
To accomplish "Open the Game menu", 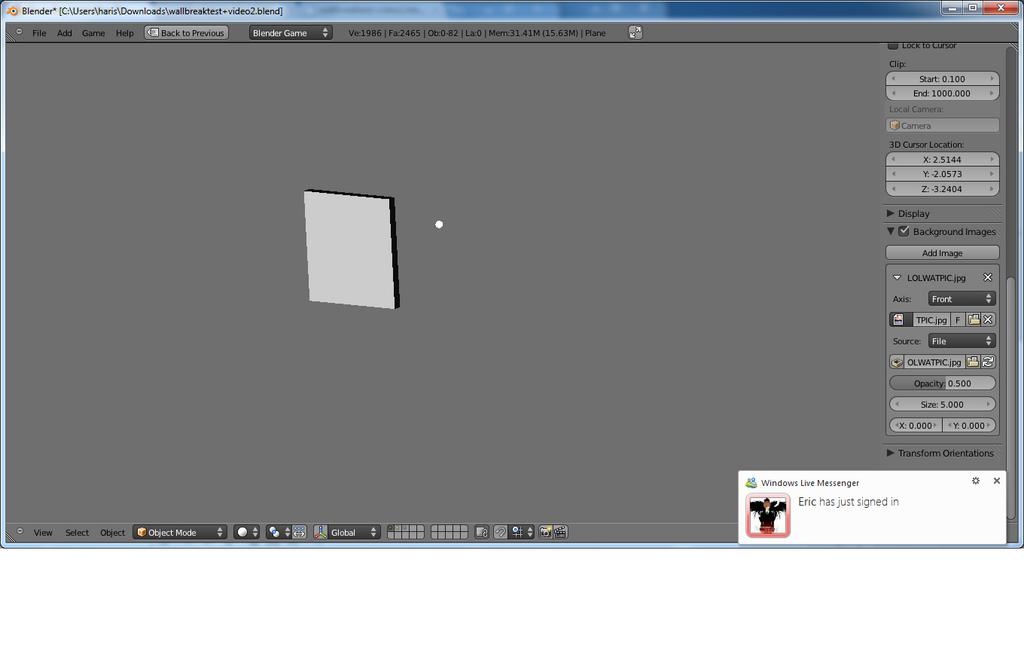I will click(93, 33).
